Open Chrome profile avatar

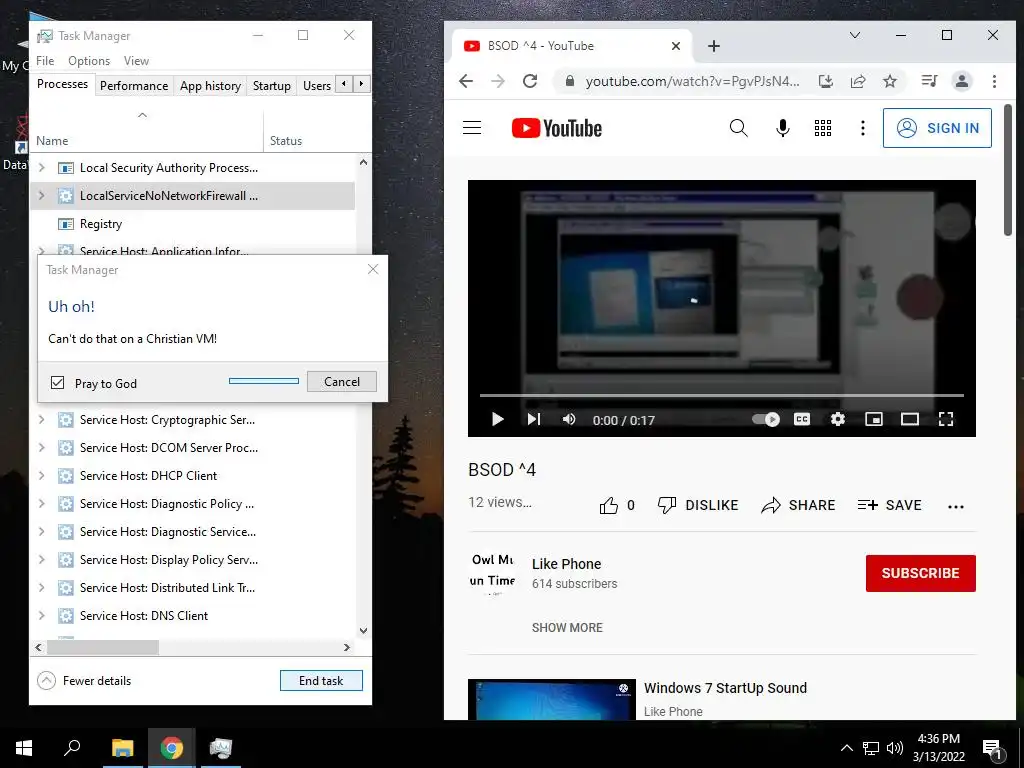961,81
